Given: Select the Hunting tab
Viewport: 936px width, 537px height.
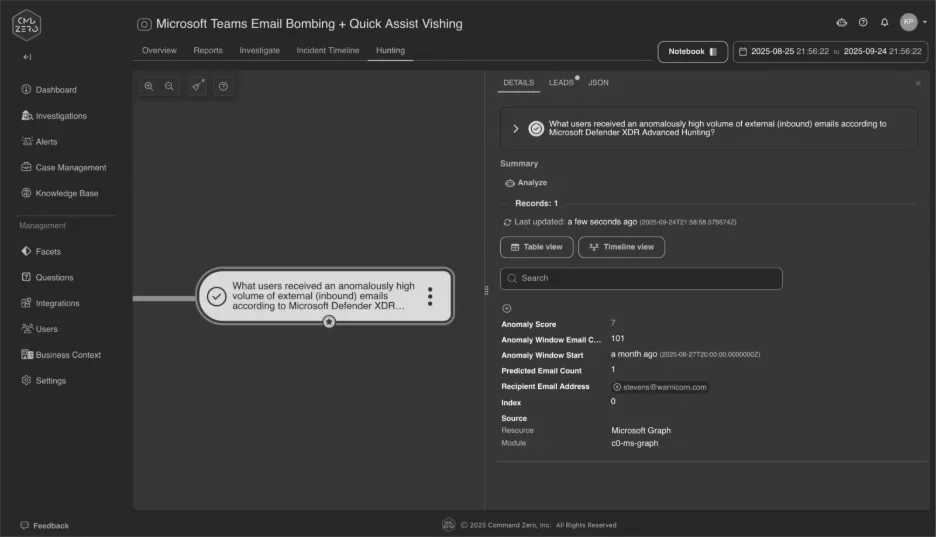Looking at the screenshot, I should [x=390, y=51].
